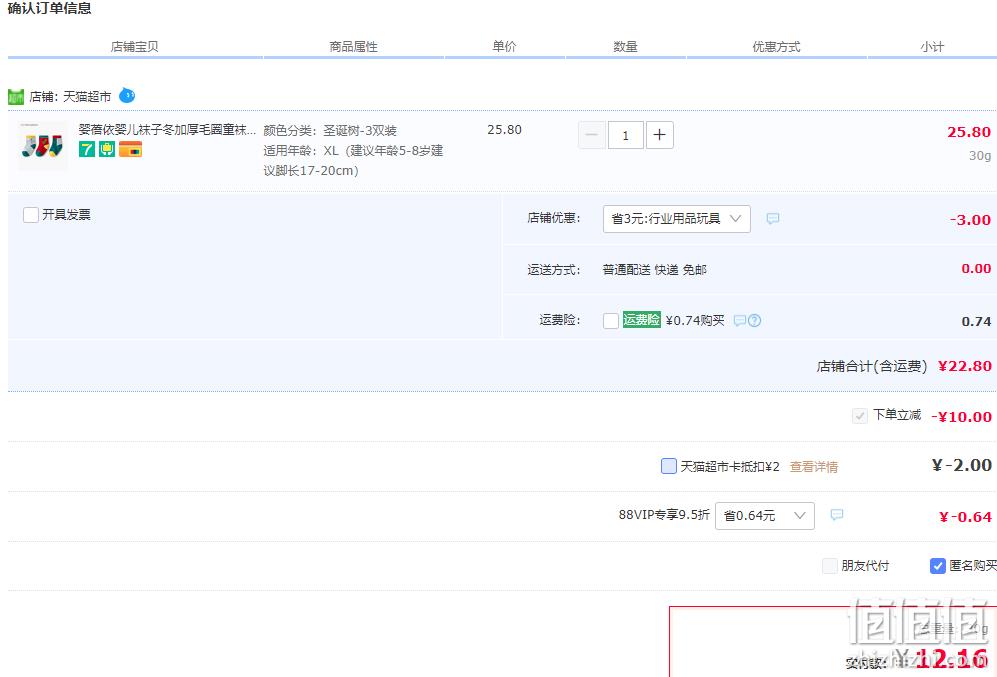997x677 pixels.
Task: Open the socks product thumbnail image
Action: (42, 146)
